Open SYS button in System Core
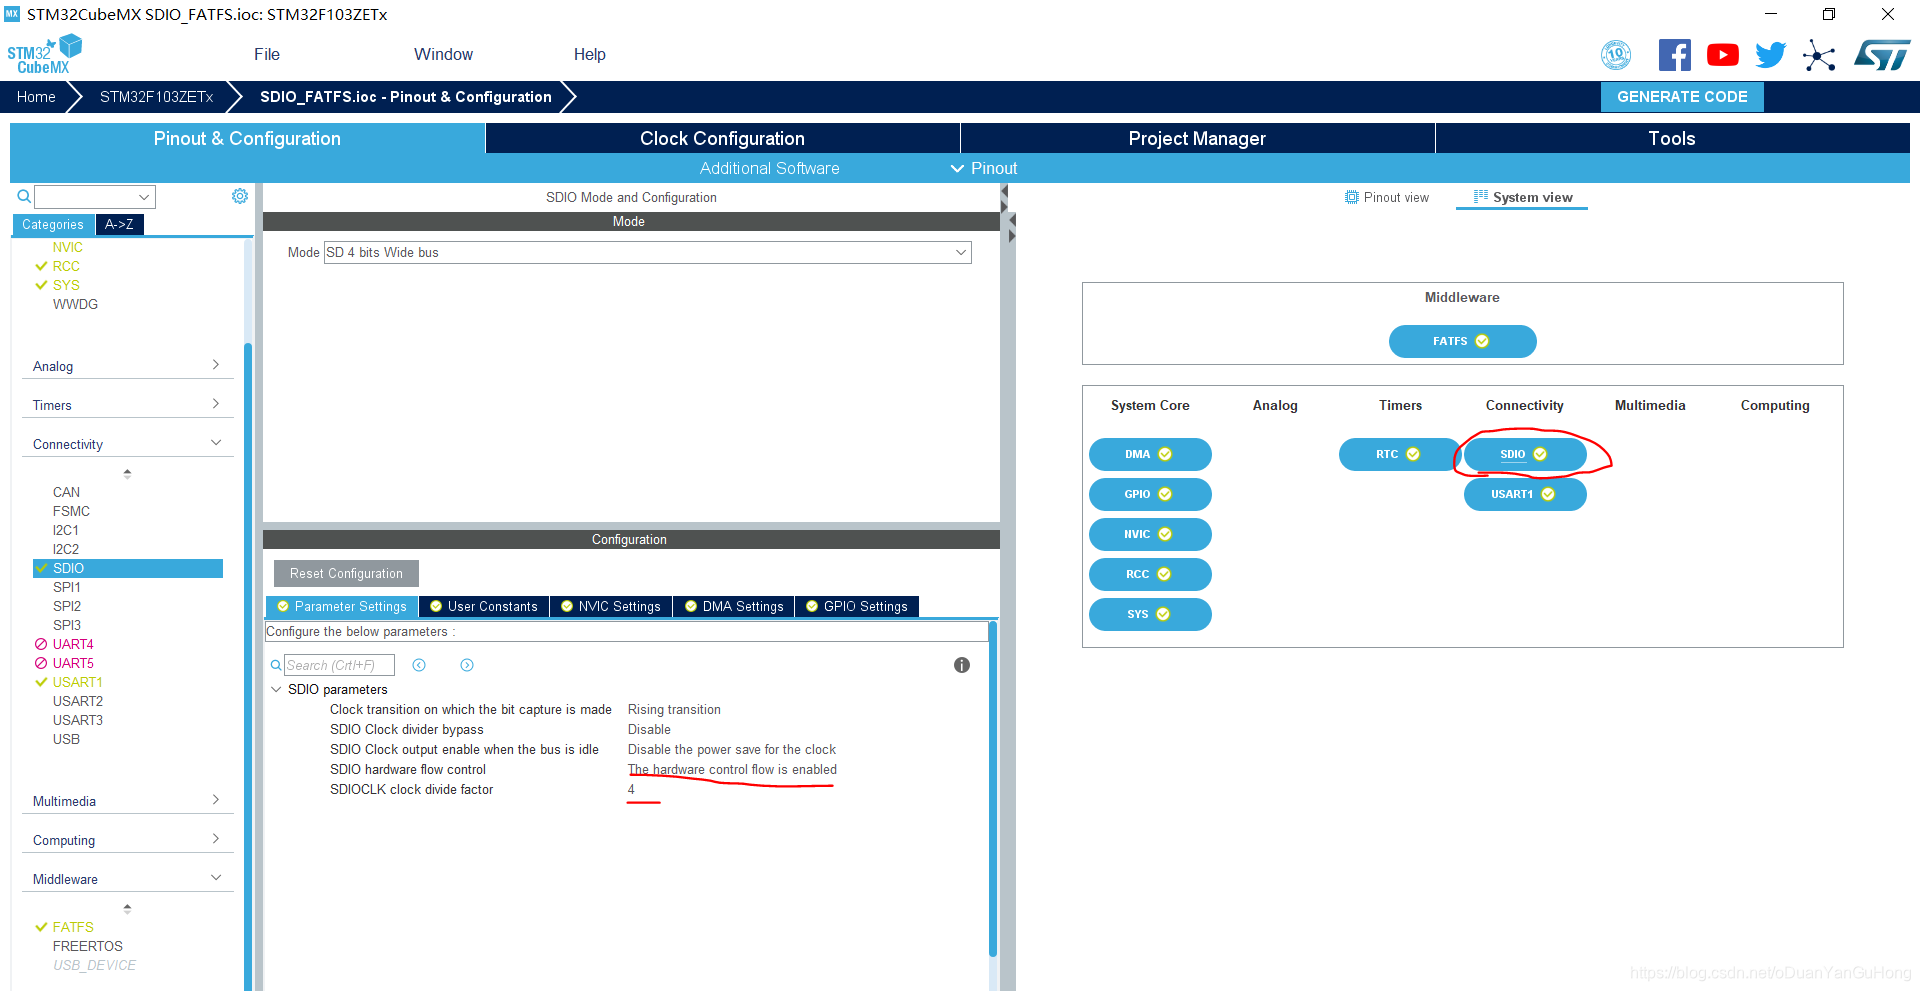The width and height of the screenshot is (1920, 991). (x=1150, y=614)
